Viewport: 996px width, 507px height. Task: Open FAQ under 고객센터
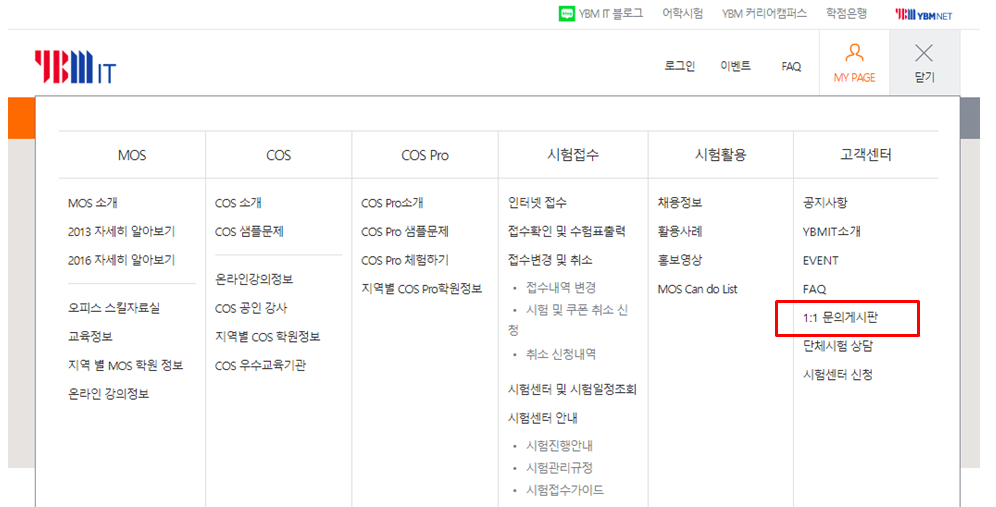tap(814, 289)
